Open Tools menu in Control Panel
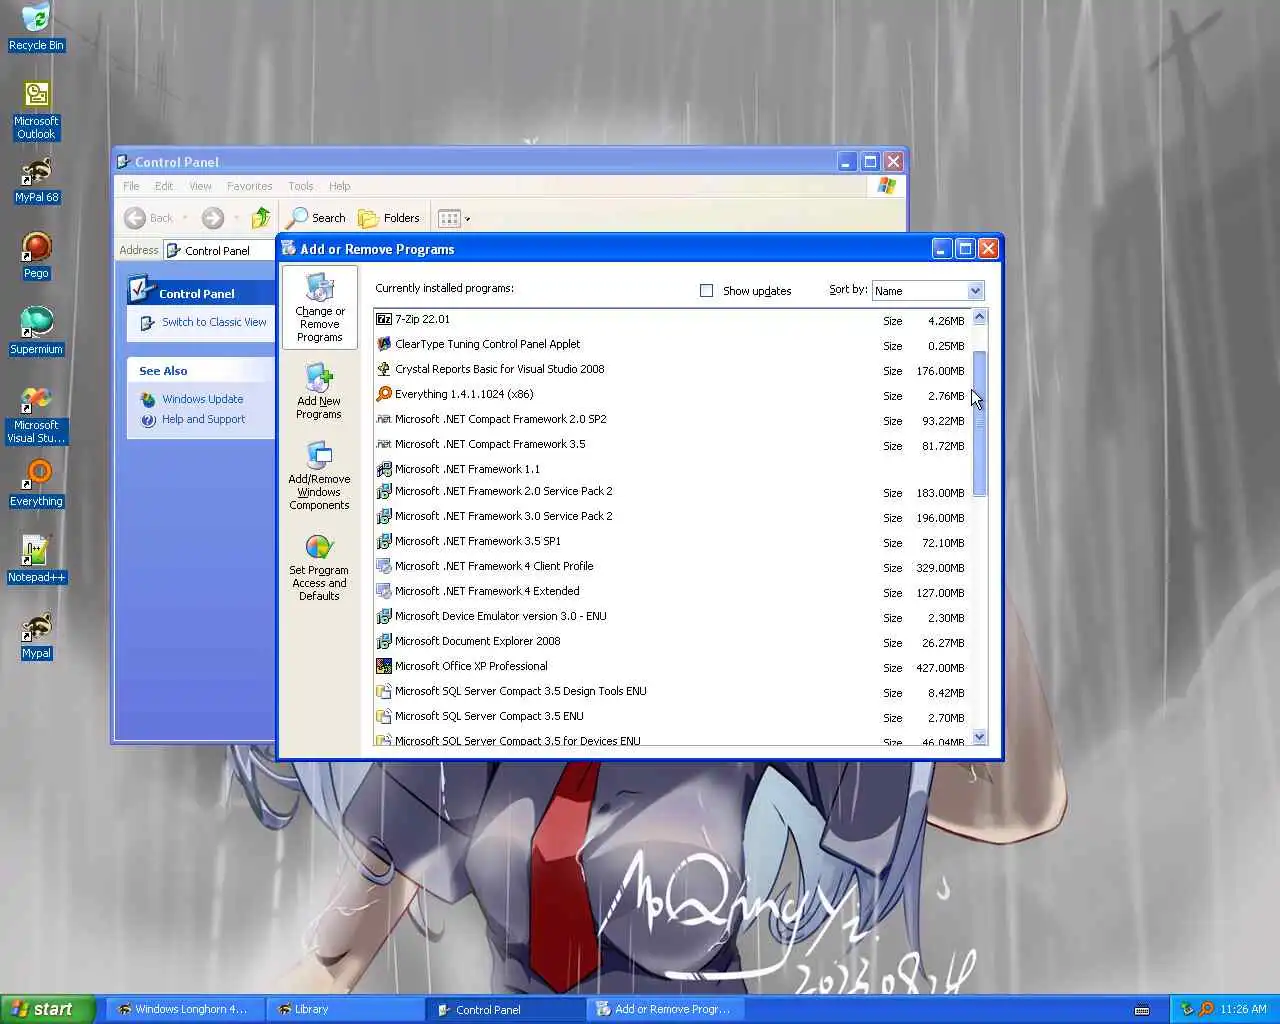The width and height of the screenshot is (1280, 1024). (x=300, y=186)
